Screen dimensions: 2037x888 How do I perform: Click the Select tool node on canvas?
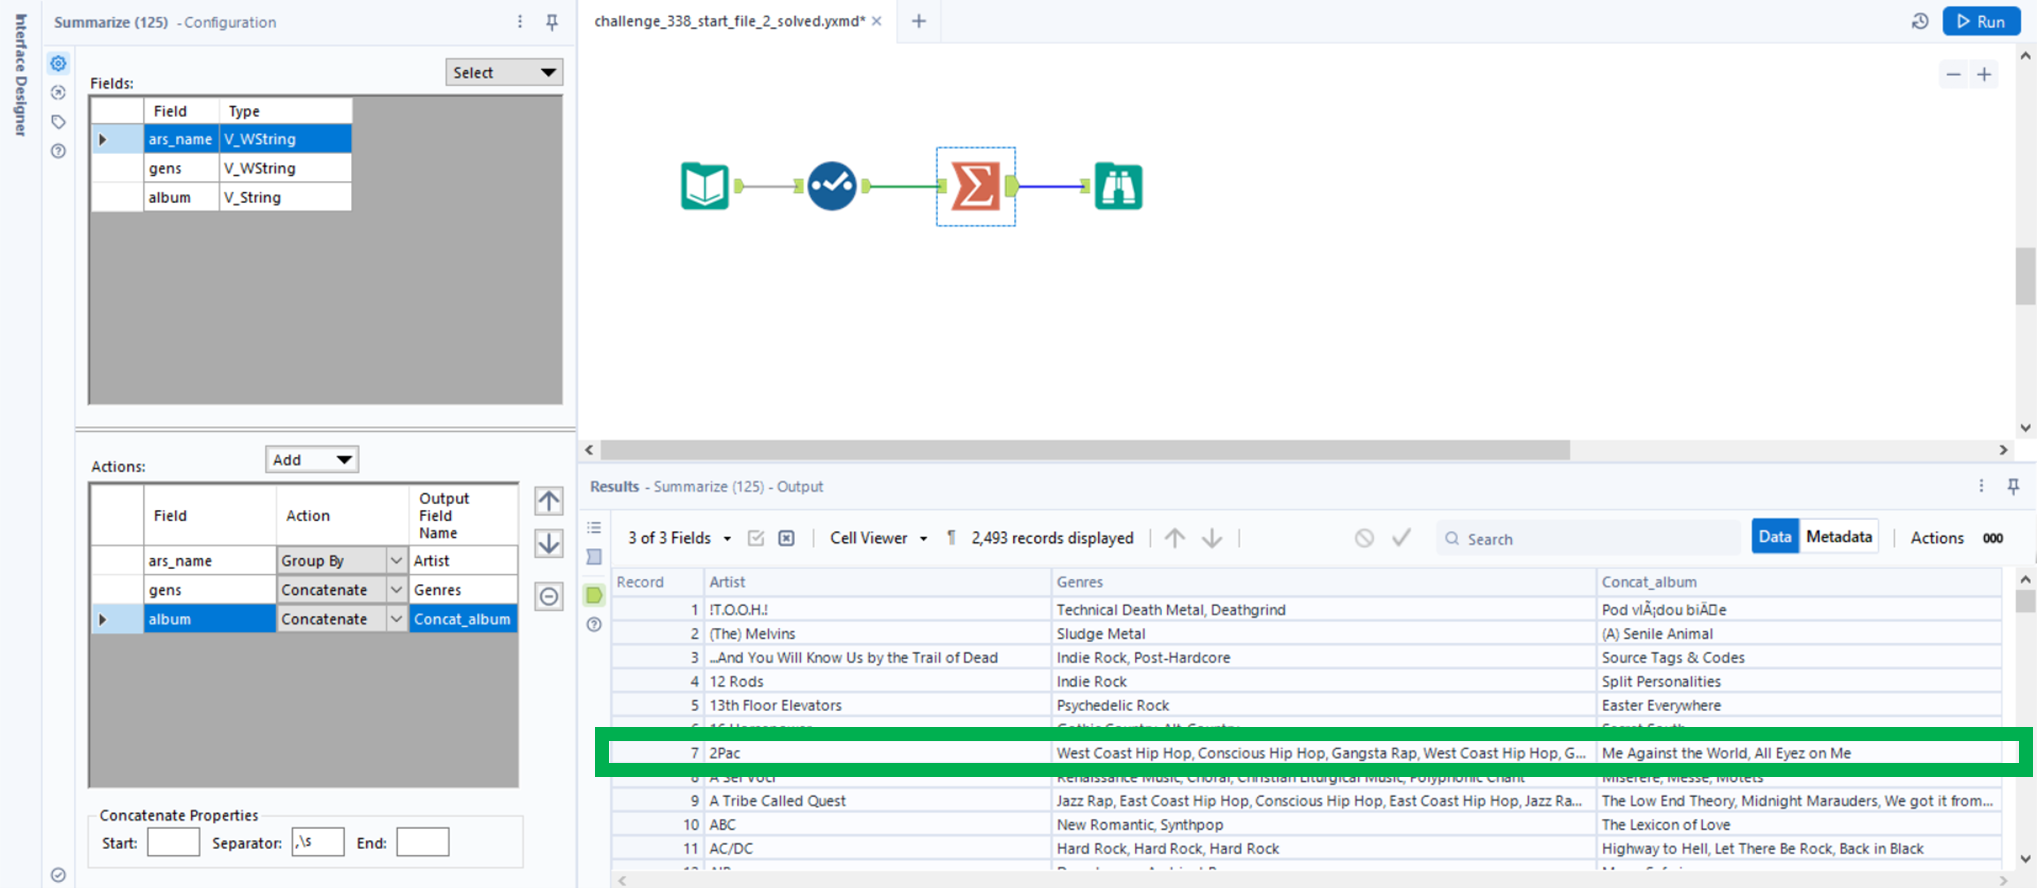click(x=832, y=186)
